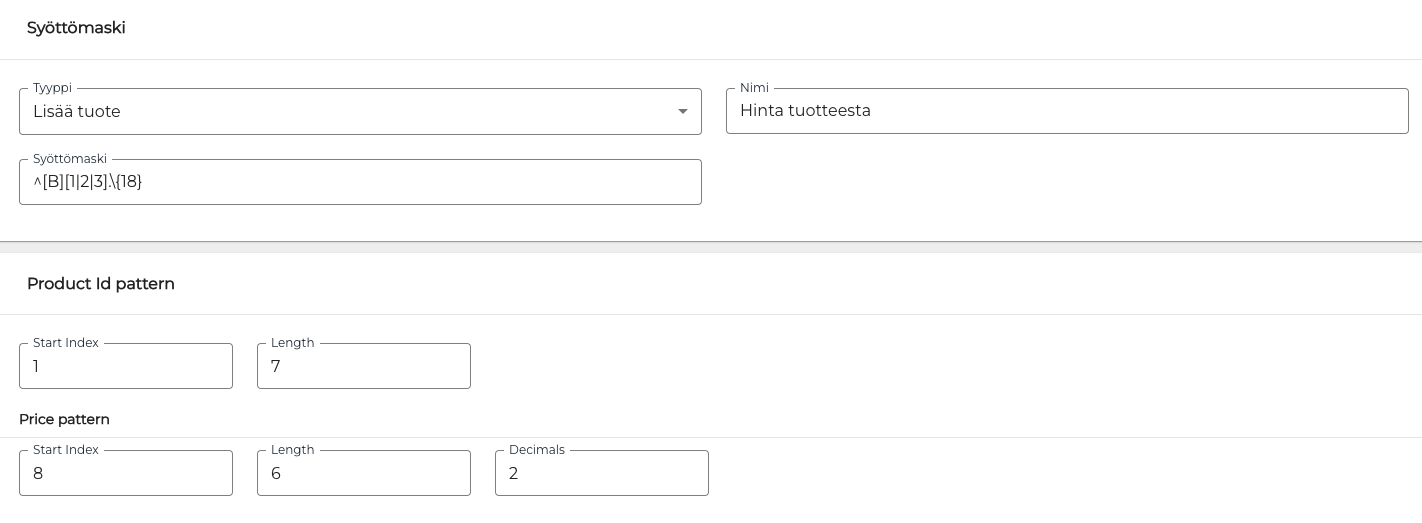Image resolution: width=1422 pixels, height=523 pixels.
Task: Click the 'Decimals' field label
Action: [537, 450]
